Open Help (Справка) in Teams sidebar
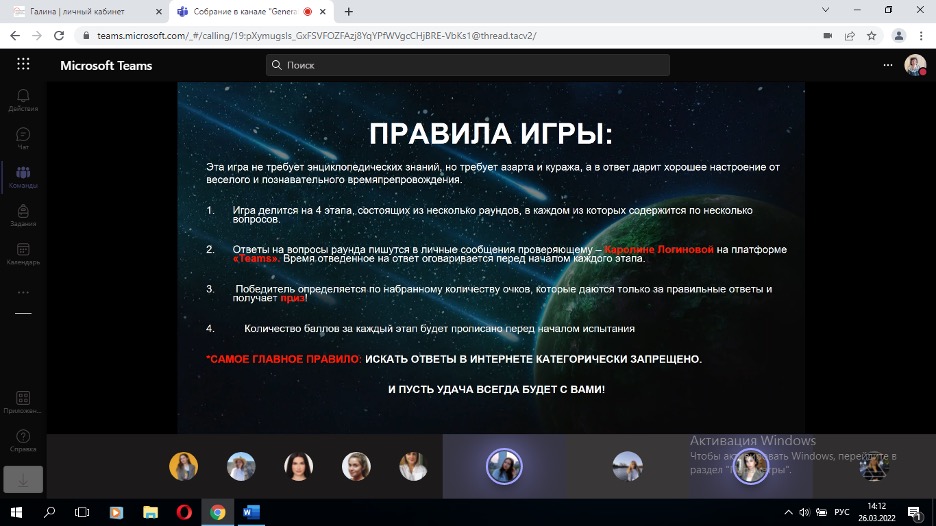The width and height of the screenshot is (936, 526). [23, 440]
